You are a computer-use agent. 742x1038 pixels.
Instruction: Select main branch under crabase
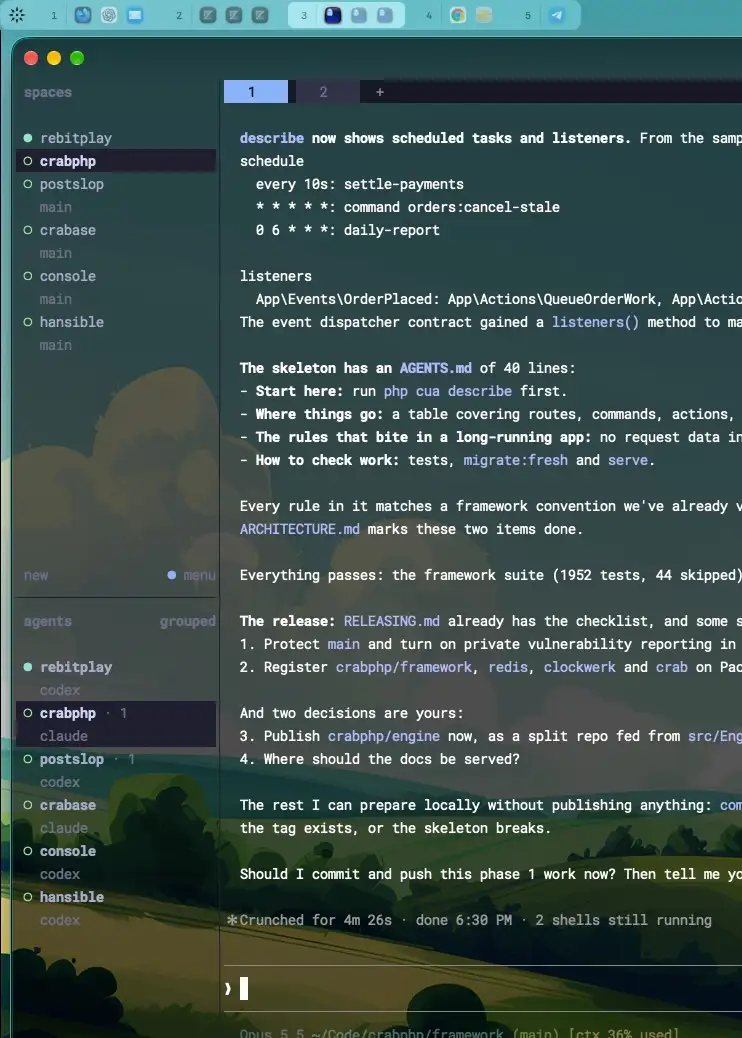(x=56, y=253)
